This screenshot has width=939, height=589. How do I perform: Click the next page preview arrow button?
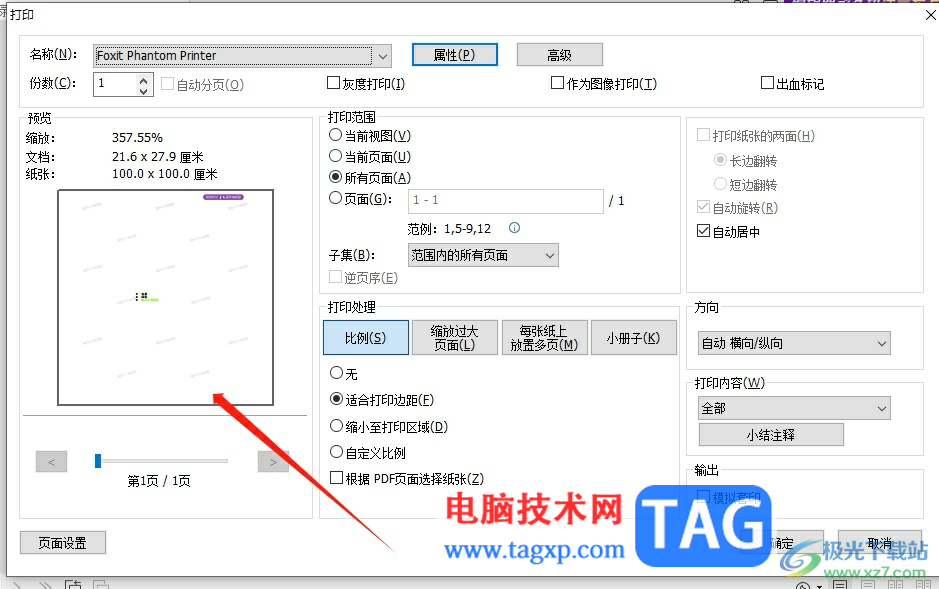click(273, 462)
